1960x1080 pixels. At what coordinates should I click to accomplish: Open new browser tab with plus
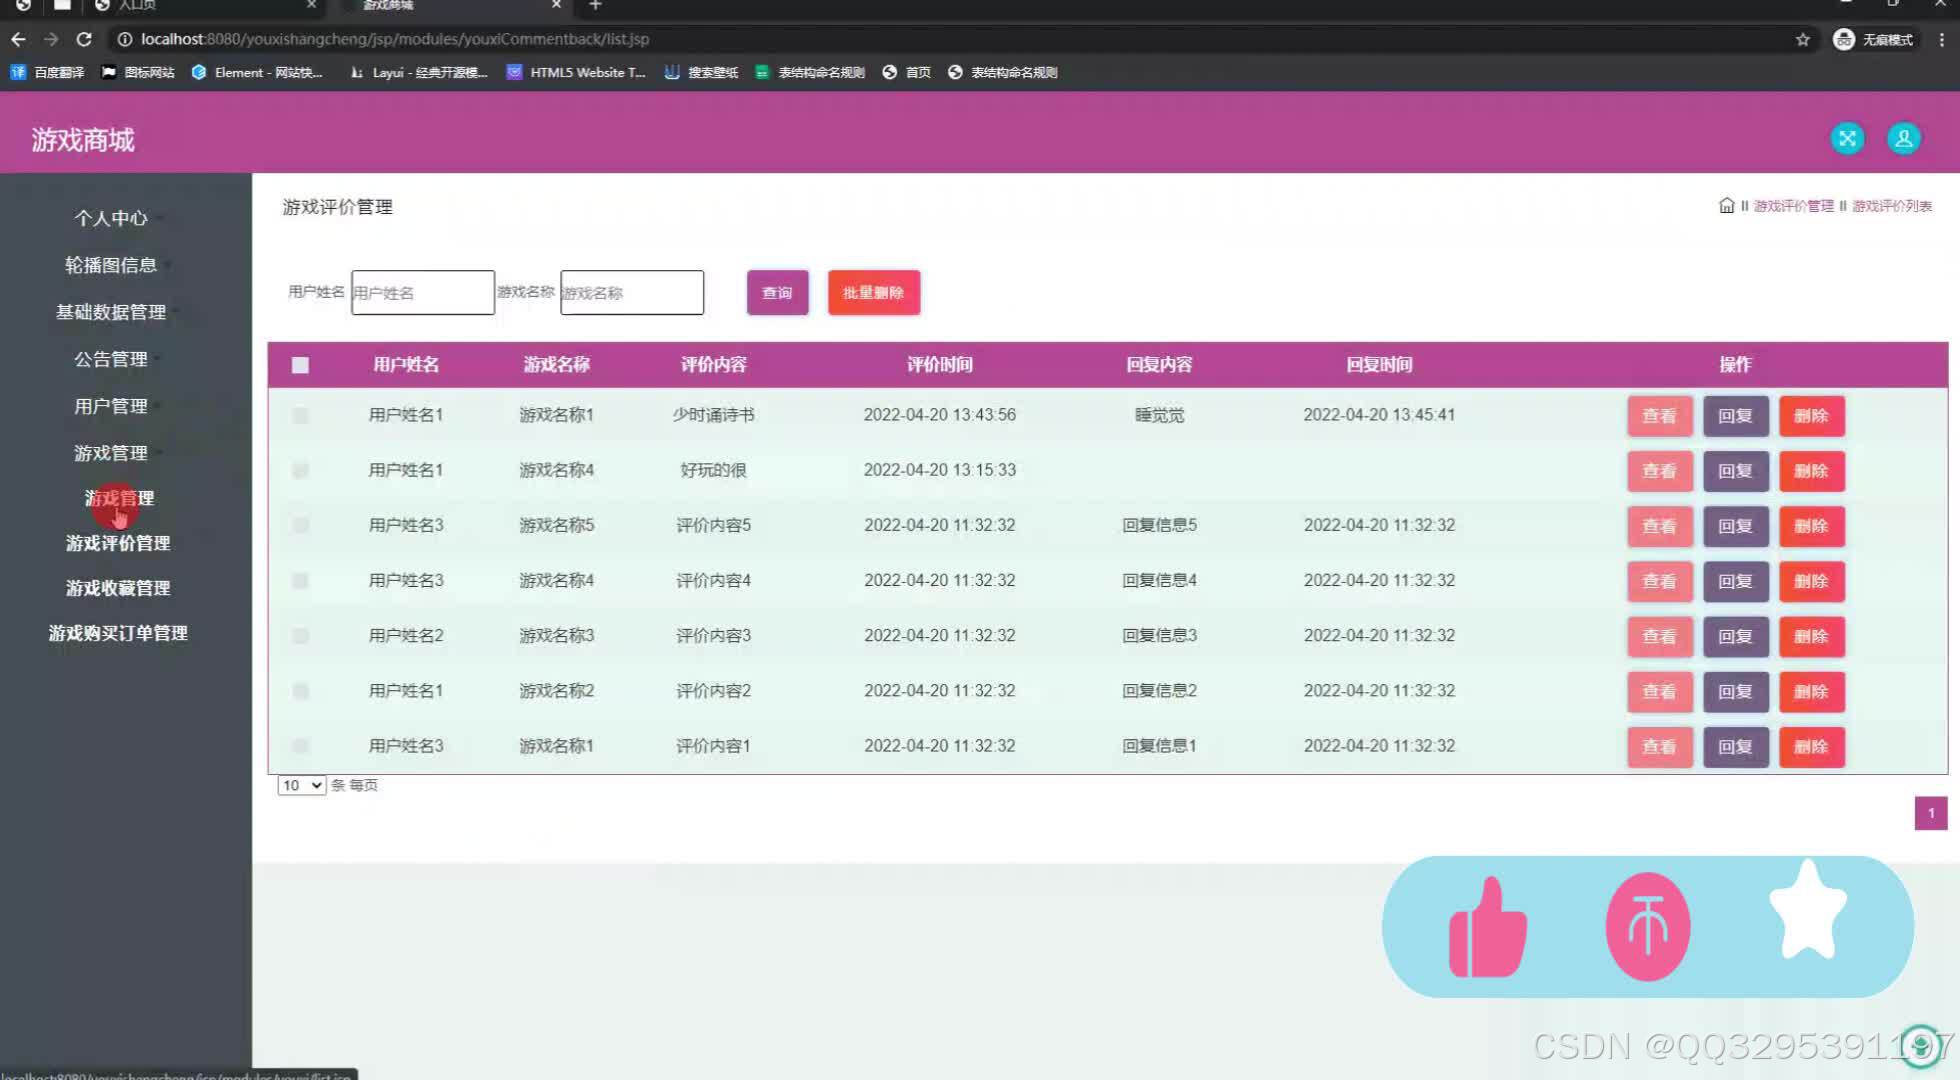pos(595,5)
